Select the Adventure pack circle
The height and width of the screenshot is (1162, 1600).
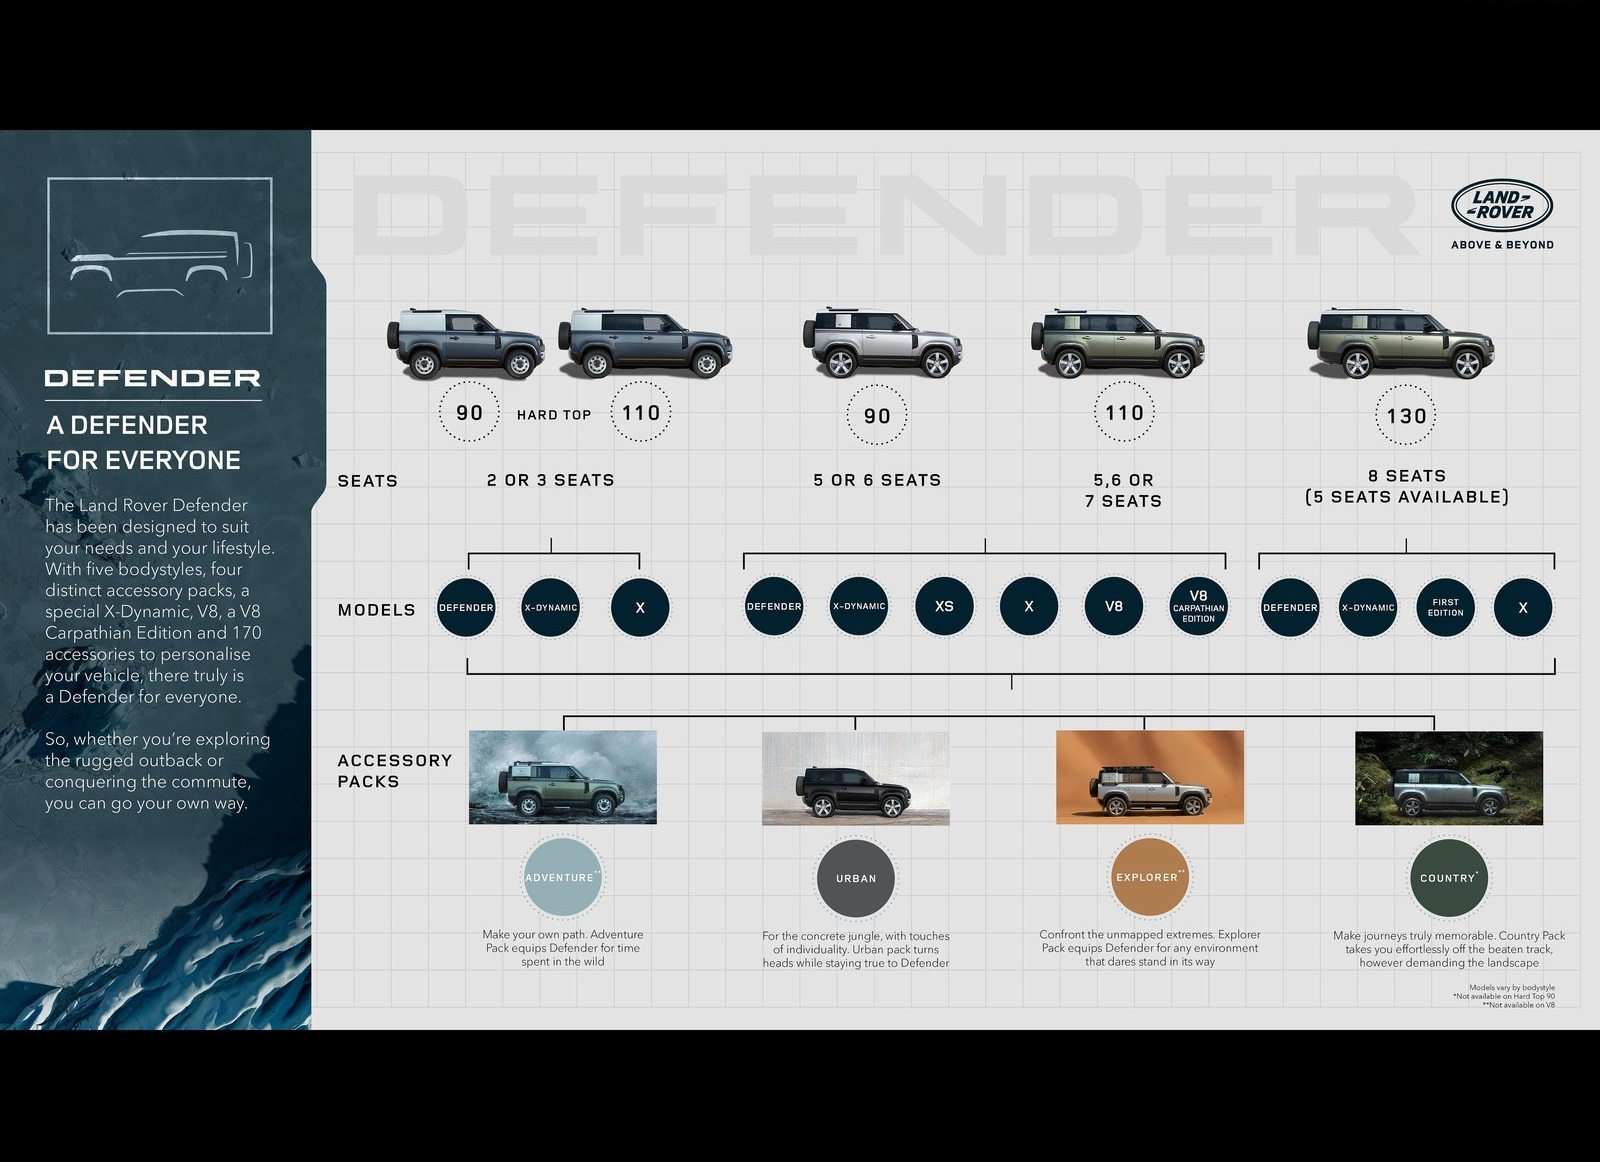tap(562, 877)
